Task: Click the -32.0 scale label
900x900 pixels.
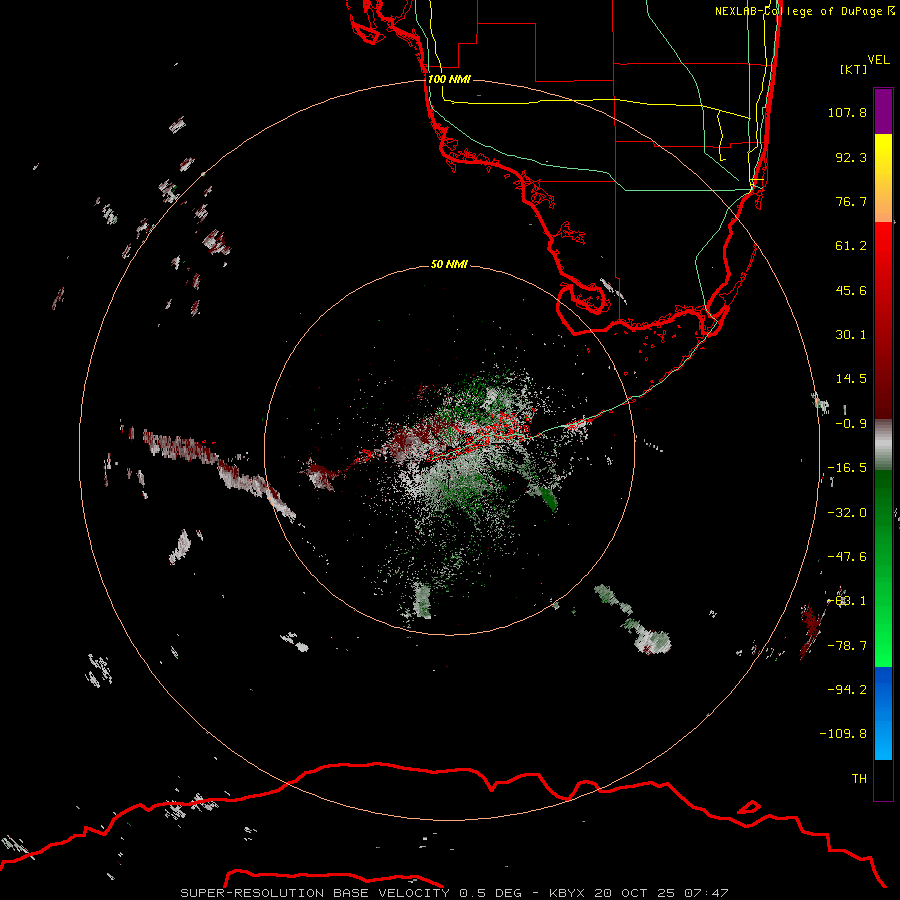Action: 847,513
